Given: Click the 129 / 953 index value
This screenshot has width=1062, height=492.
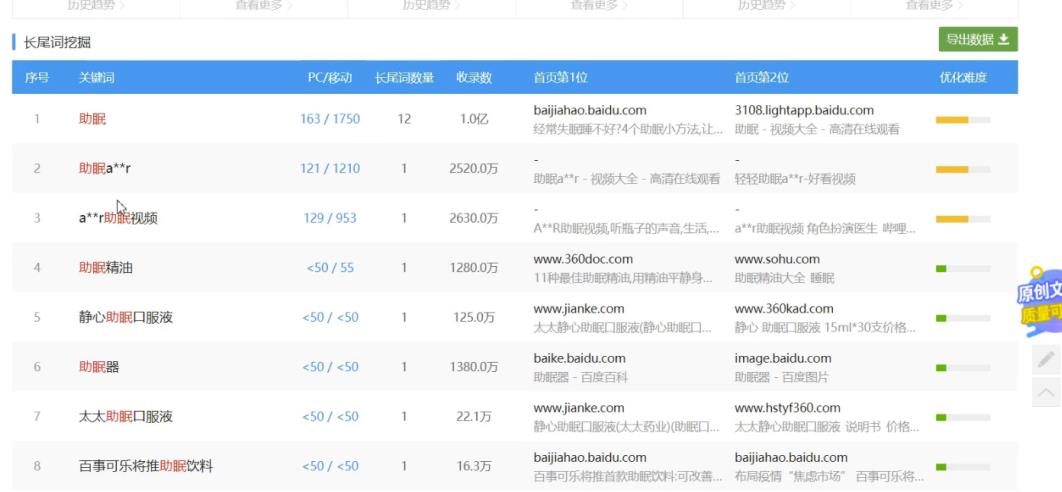Looking at the screenshot, I should (x=330, y=218).
